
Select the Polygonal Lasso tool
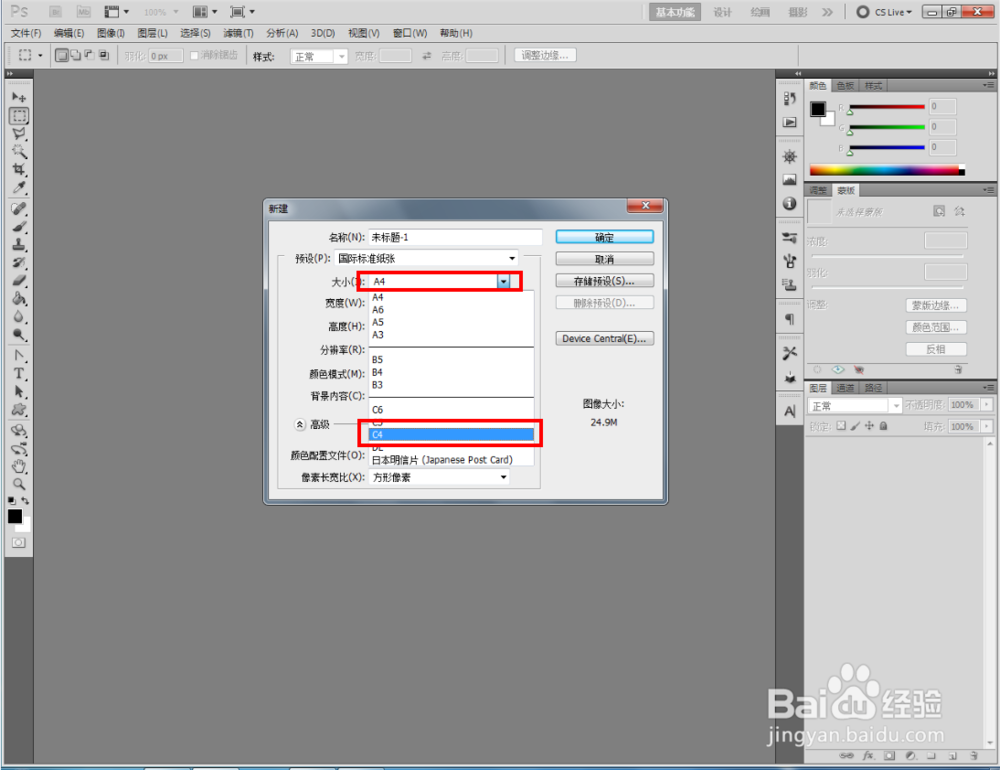19,133
